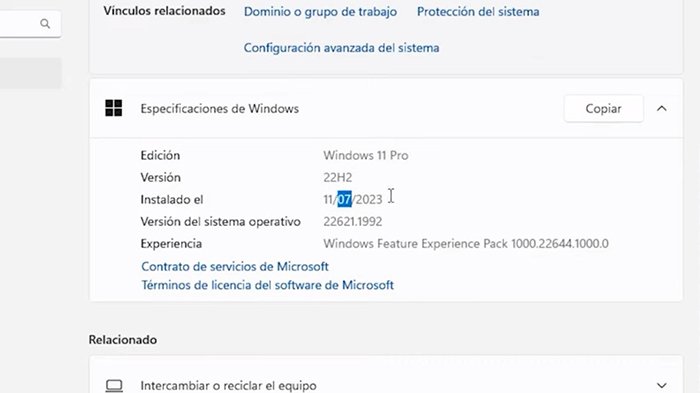Screen dimensions: 700x393
Task: Click the Especificaciones de Windows header title
Action: pos(220,109)
